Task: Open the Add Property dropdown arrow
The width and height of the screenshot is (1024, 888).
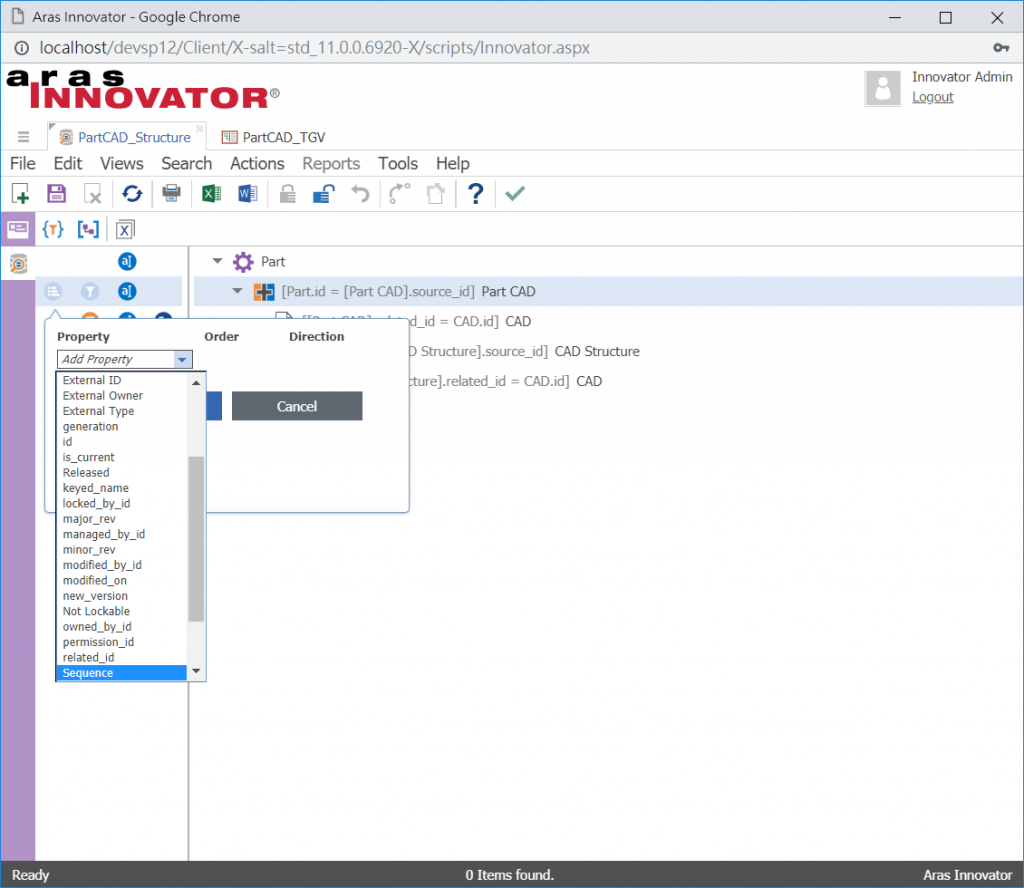Action: click(x=182, y=359)
